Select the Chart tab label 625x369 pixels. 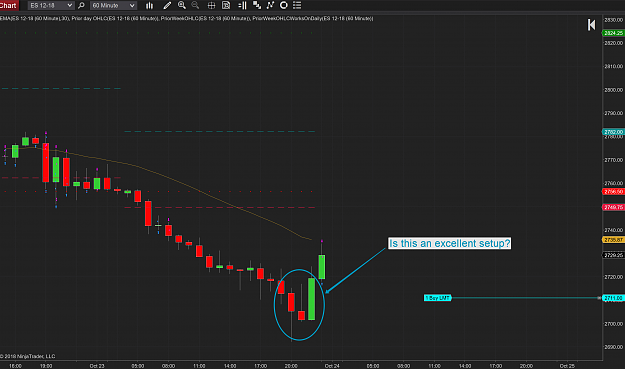(x=9, y=5)
